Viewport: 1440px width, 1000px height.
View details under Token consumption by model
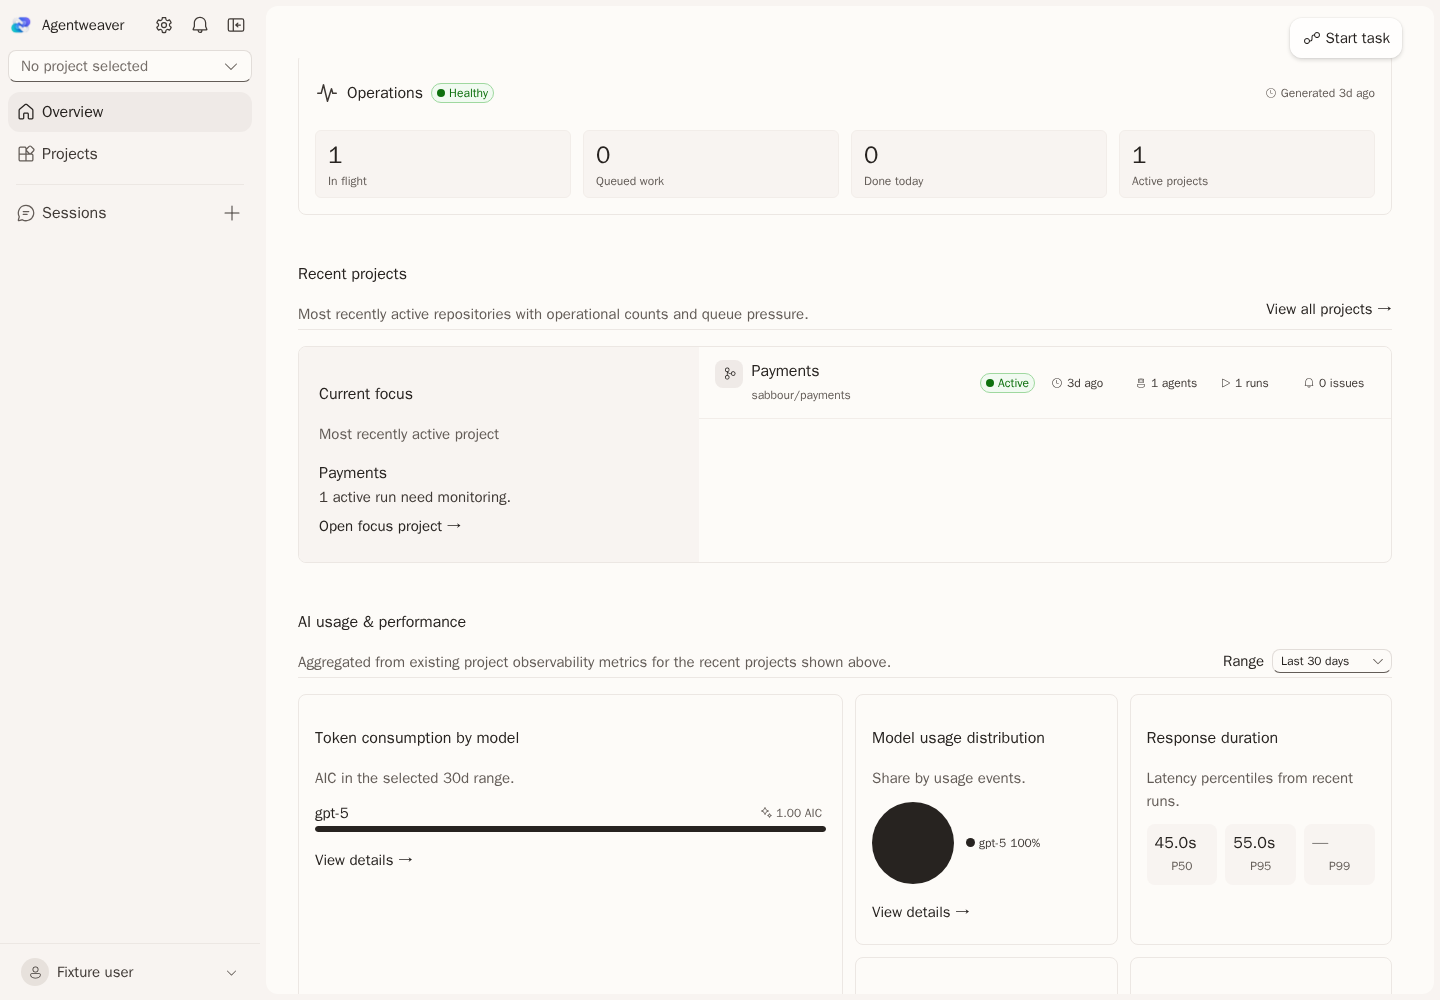point(364,860)
